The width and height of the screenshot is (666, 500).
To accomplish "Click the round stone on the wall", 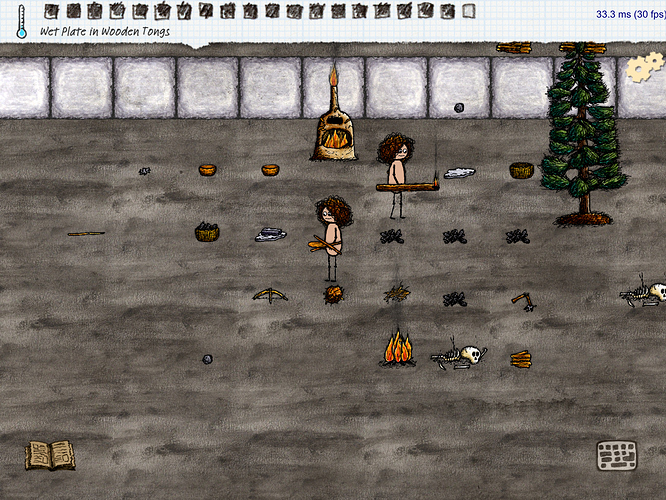I will pos(459,107).
